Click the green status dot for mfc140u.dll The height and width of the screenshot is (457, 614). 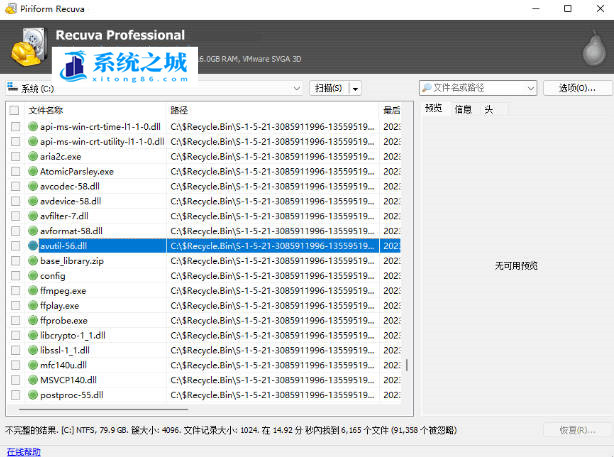tap(33, 365)
